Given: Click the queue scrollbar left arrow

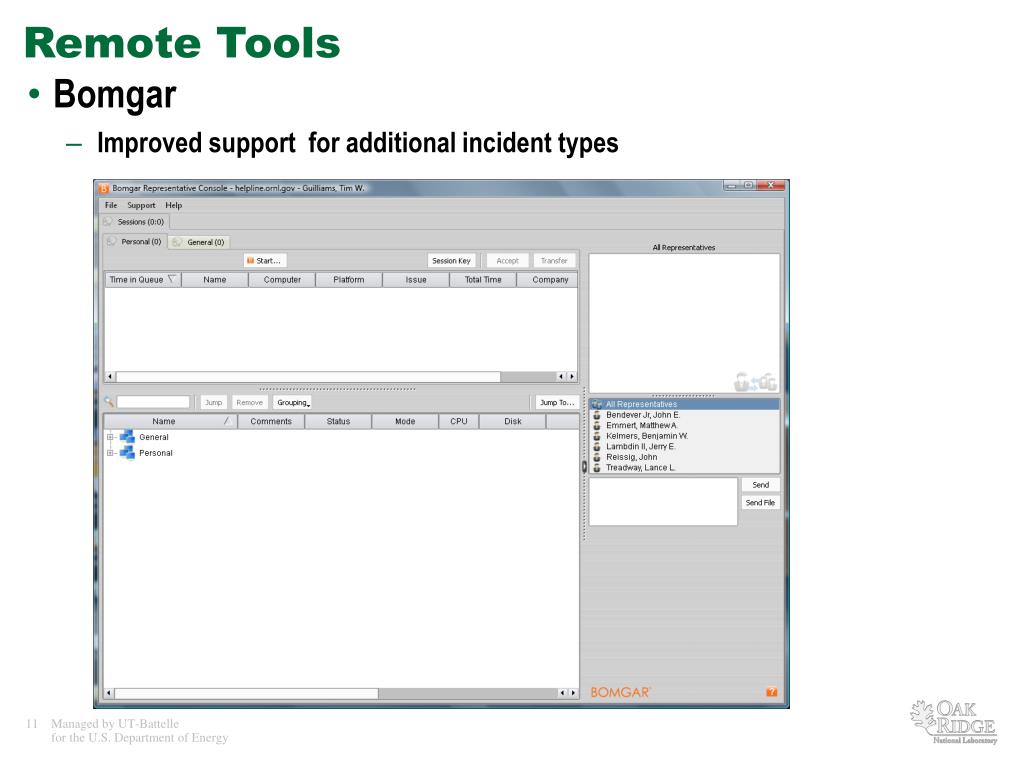Looking at the screenshot, I should tap(110, 376).
